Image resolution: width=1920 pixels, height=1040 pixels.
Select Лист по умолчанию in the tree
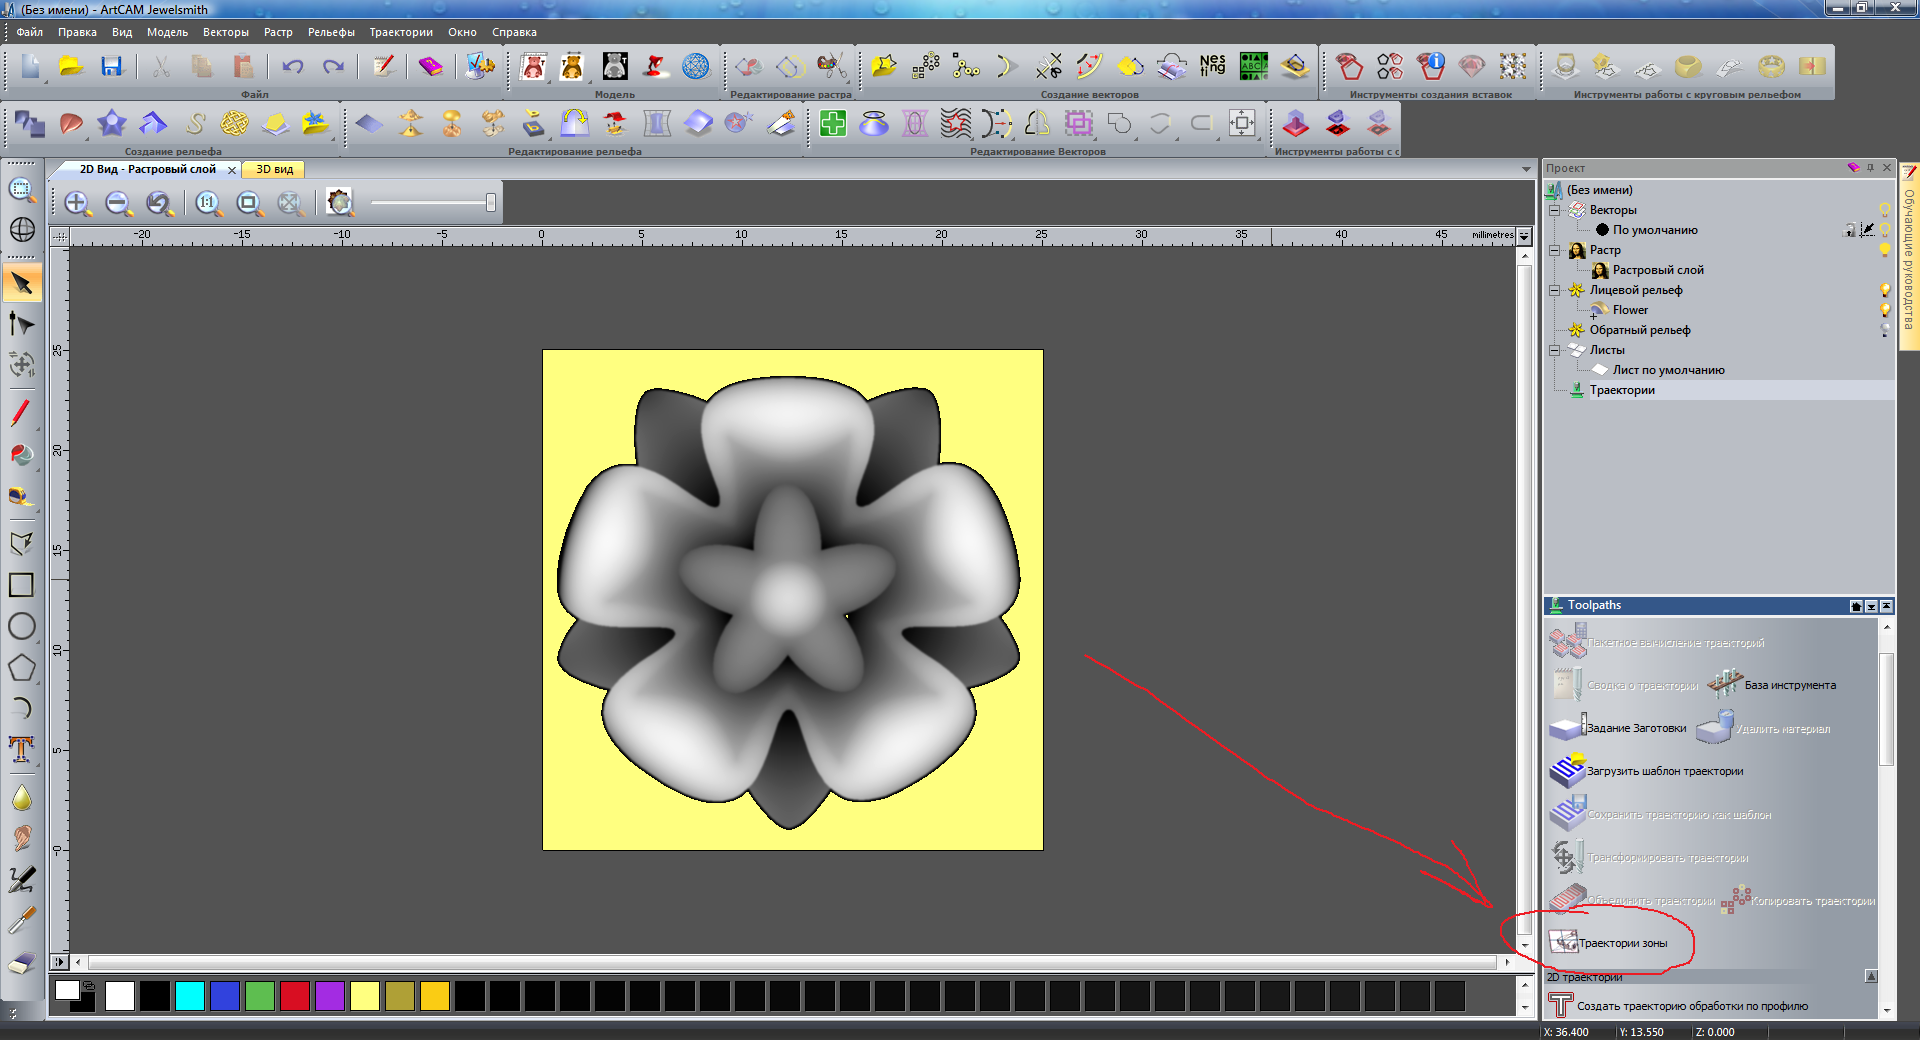[x=1668, y=370]
